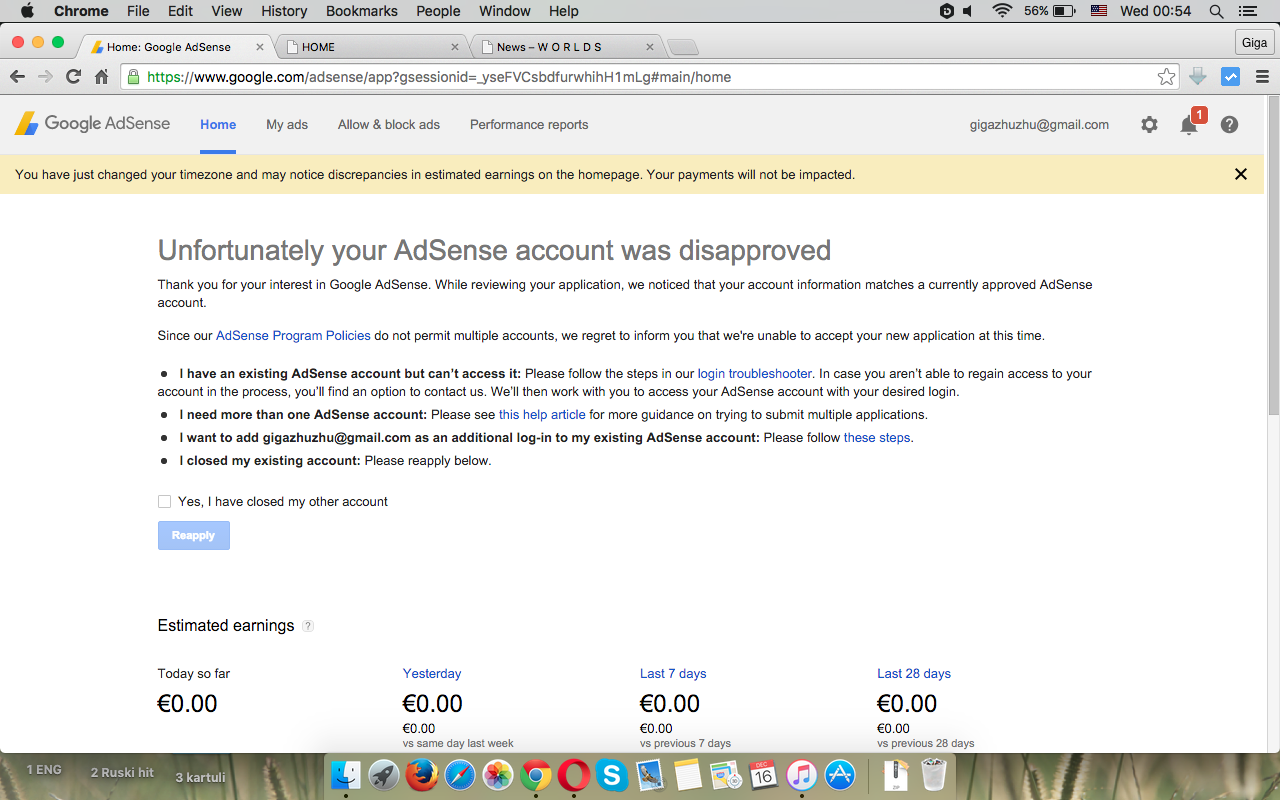This screenshot has height=800, width=1280.
Task: Open the login troubleshooter link
Action: pos(755,374)
